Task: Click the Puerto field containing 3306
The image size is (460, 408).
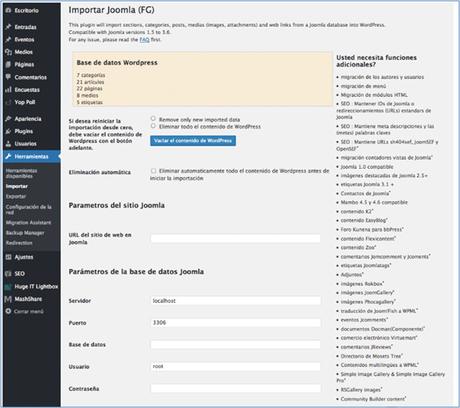Action: pos(236,323)
